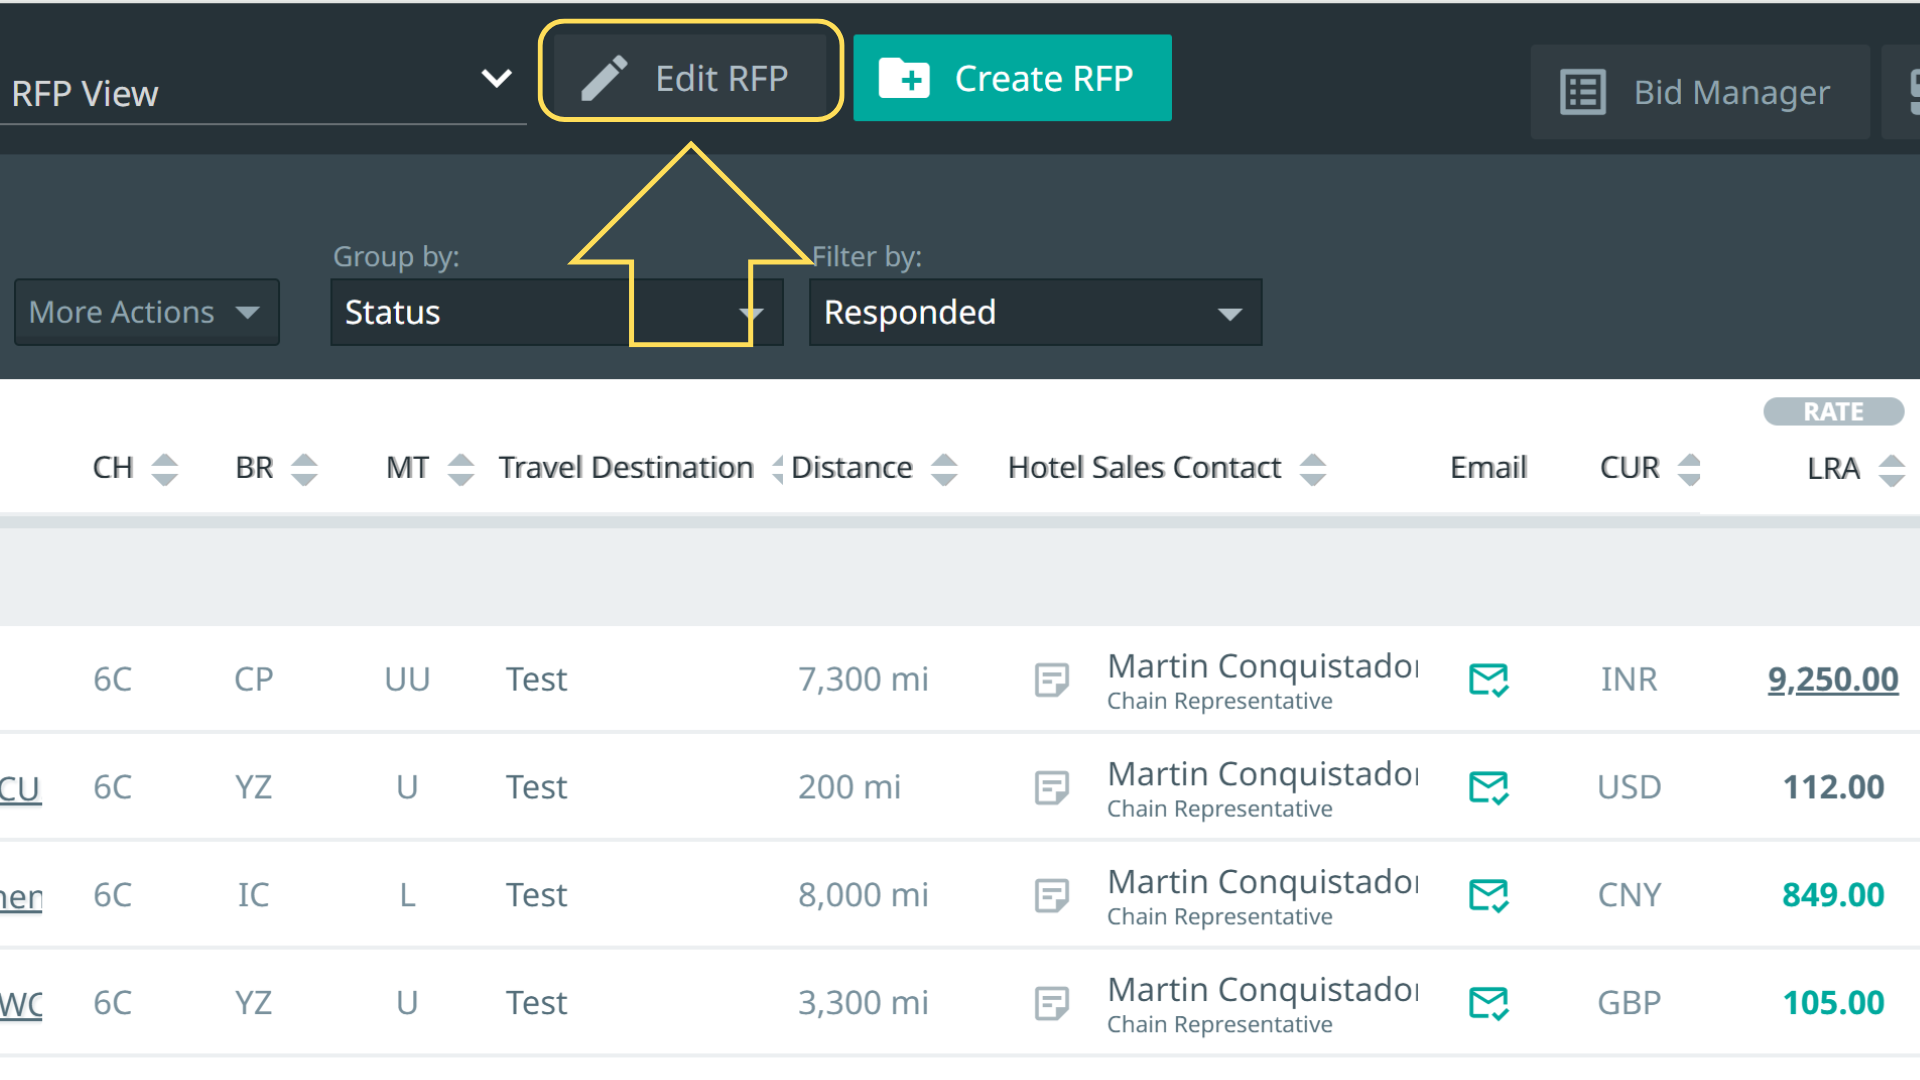The width and height of the screenshot is (1920, 1080).
Task: Sort by Hotel Sales Contact arrows
Action: coord(1313,469)
